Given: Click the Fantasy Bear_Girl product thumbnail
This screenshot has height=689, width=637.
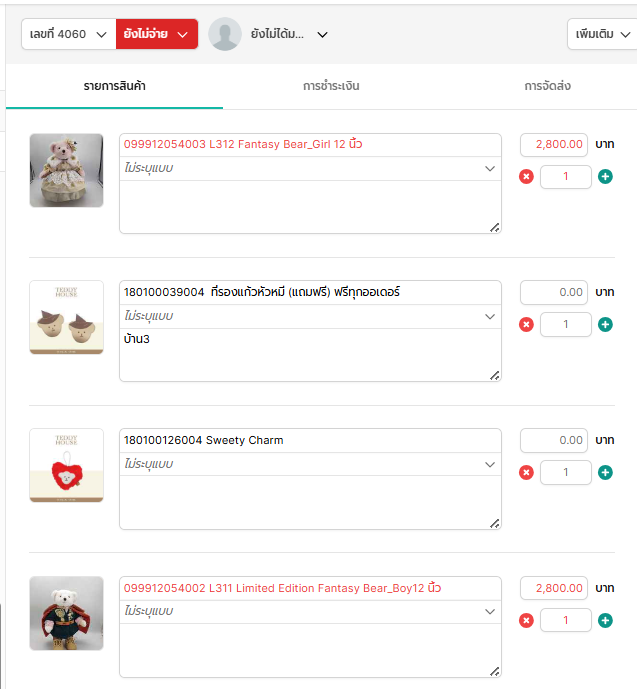Looking at the screenshot, I should pyautogui.click(x=66, y=170).
